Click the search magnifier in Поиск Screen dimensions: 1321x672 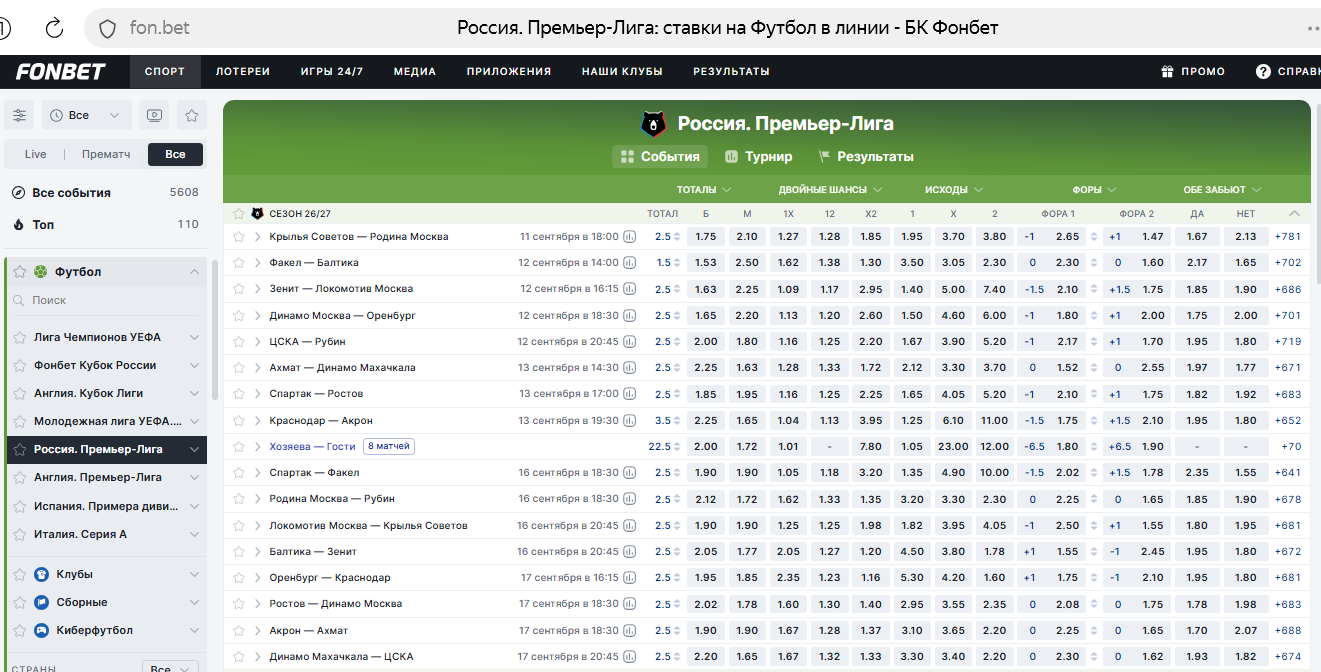click(x=18, y=300)
